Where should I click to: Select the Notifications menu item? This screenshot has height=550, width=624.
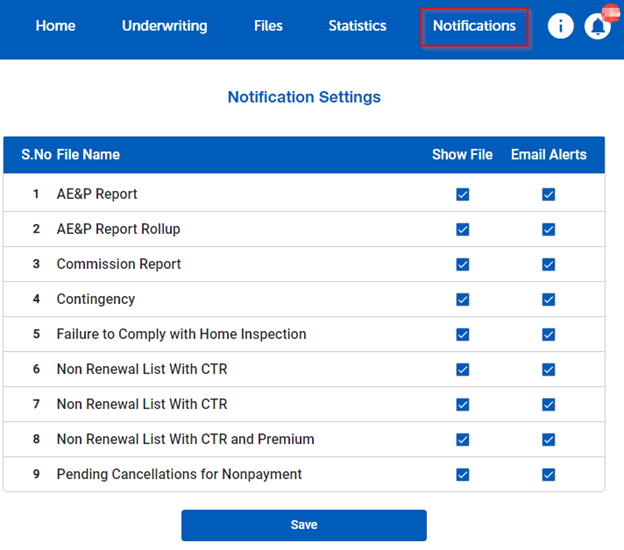pos(474,26)
